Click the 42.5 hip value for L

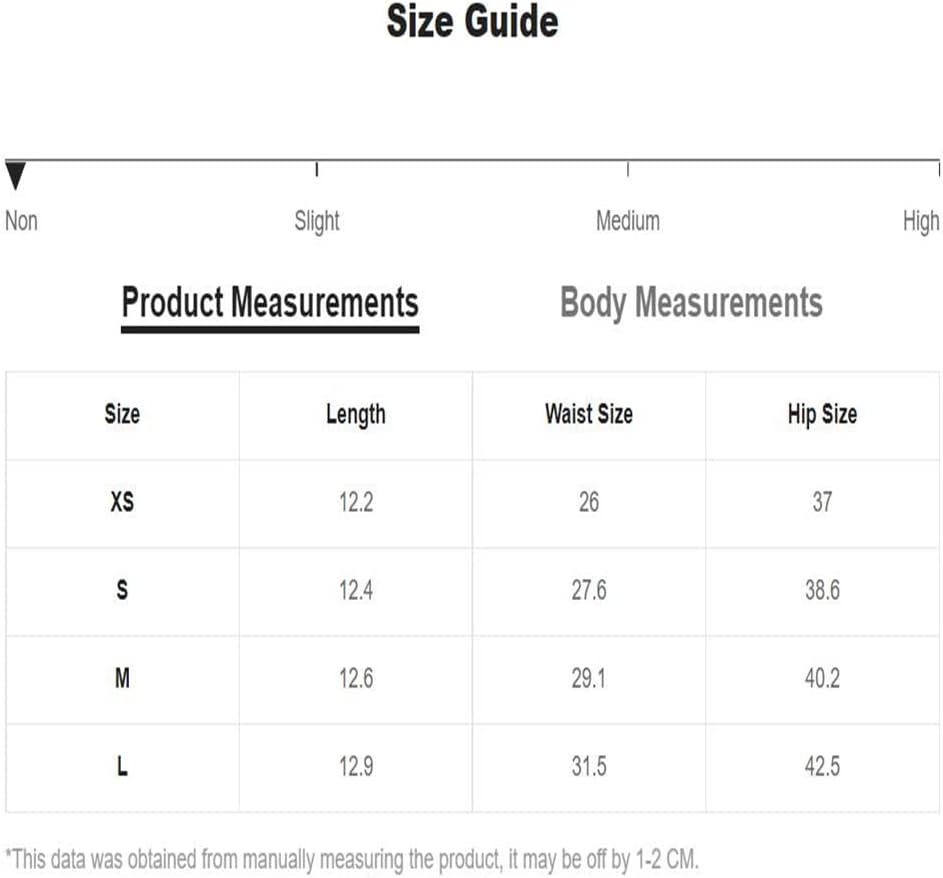pos(822,766)
